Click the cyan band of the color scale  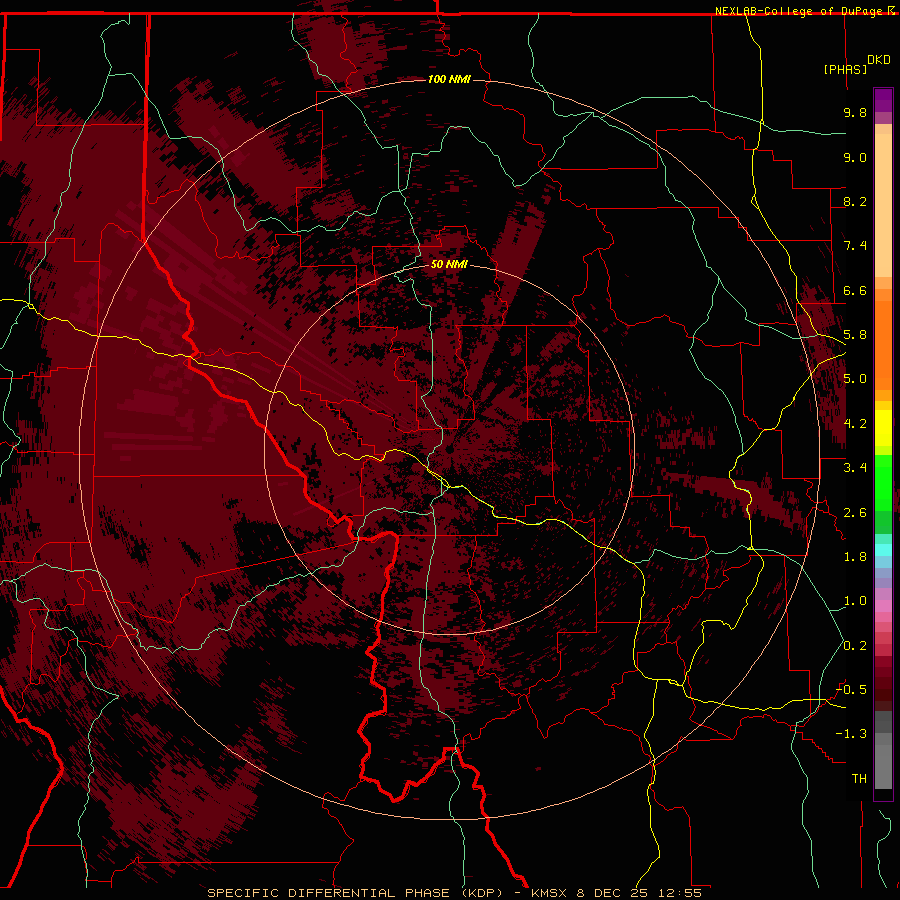(883, 550)
